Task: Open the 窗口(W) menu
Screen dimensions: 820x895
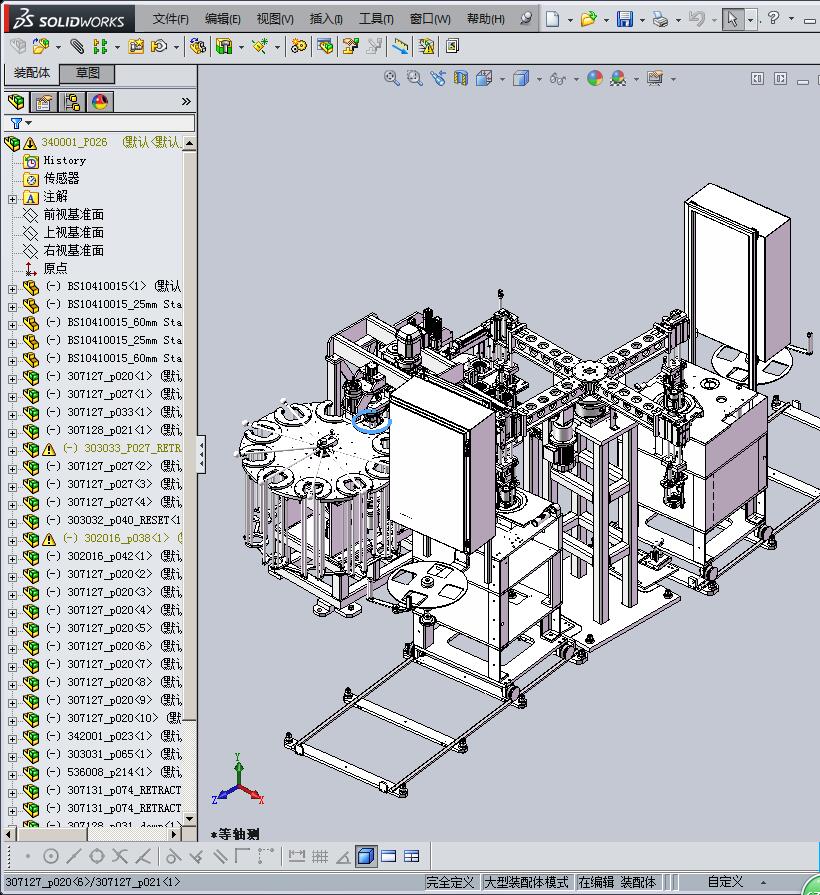Action: [x=430, y=19]
